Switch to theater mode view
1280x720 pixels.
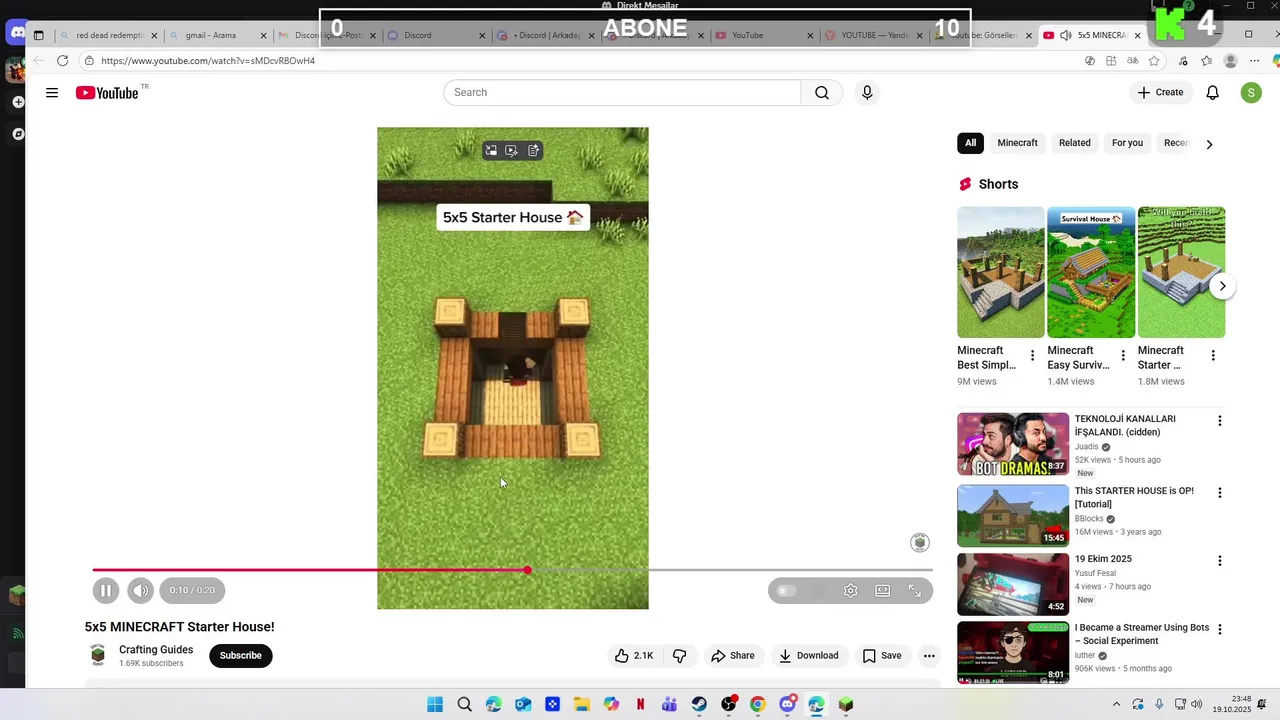coord(882,591)
